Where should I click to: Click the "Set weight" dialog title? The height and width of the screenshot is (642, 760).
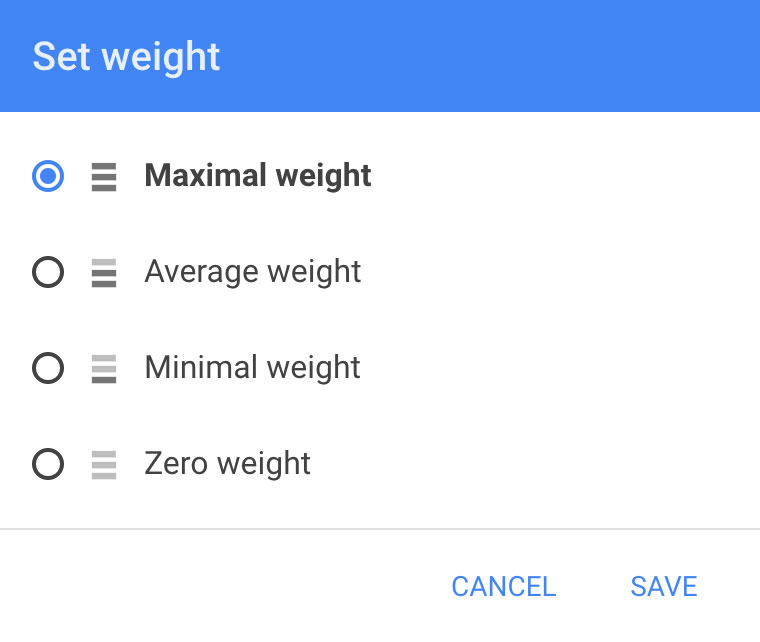pyautogui.click(x=126, y=56)
